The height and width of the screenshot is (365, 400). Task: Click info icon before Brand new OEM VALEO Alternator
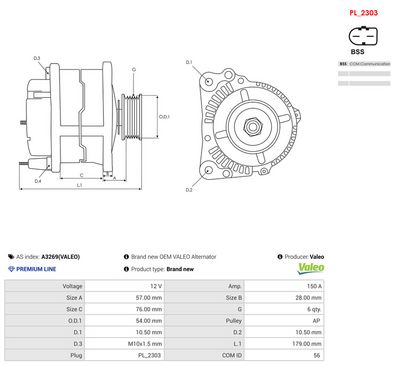pyautogui.click(x=126, y=257)
